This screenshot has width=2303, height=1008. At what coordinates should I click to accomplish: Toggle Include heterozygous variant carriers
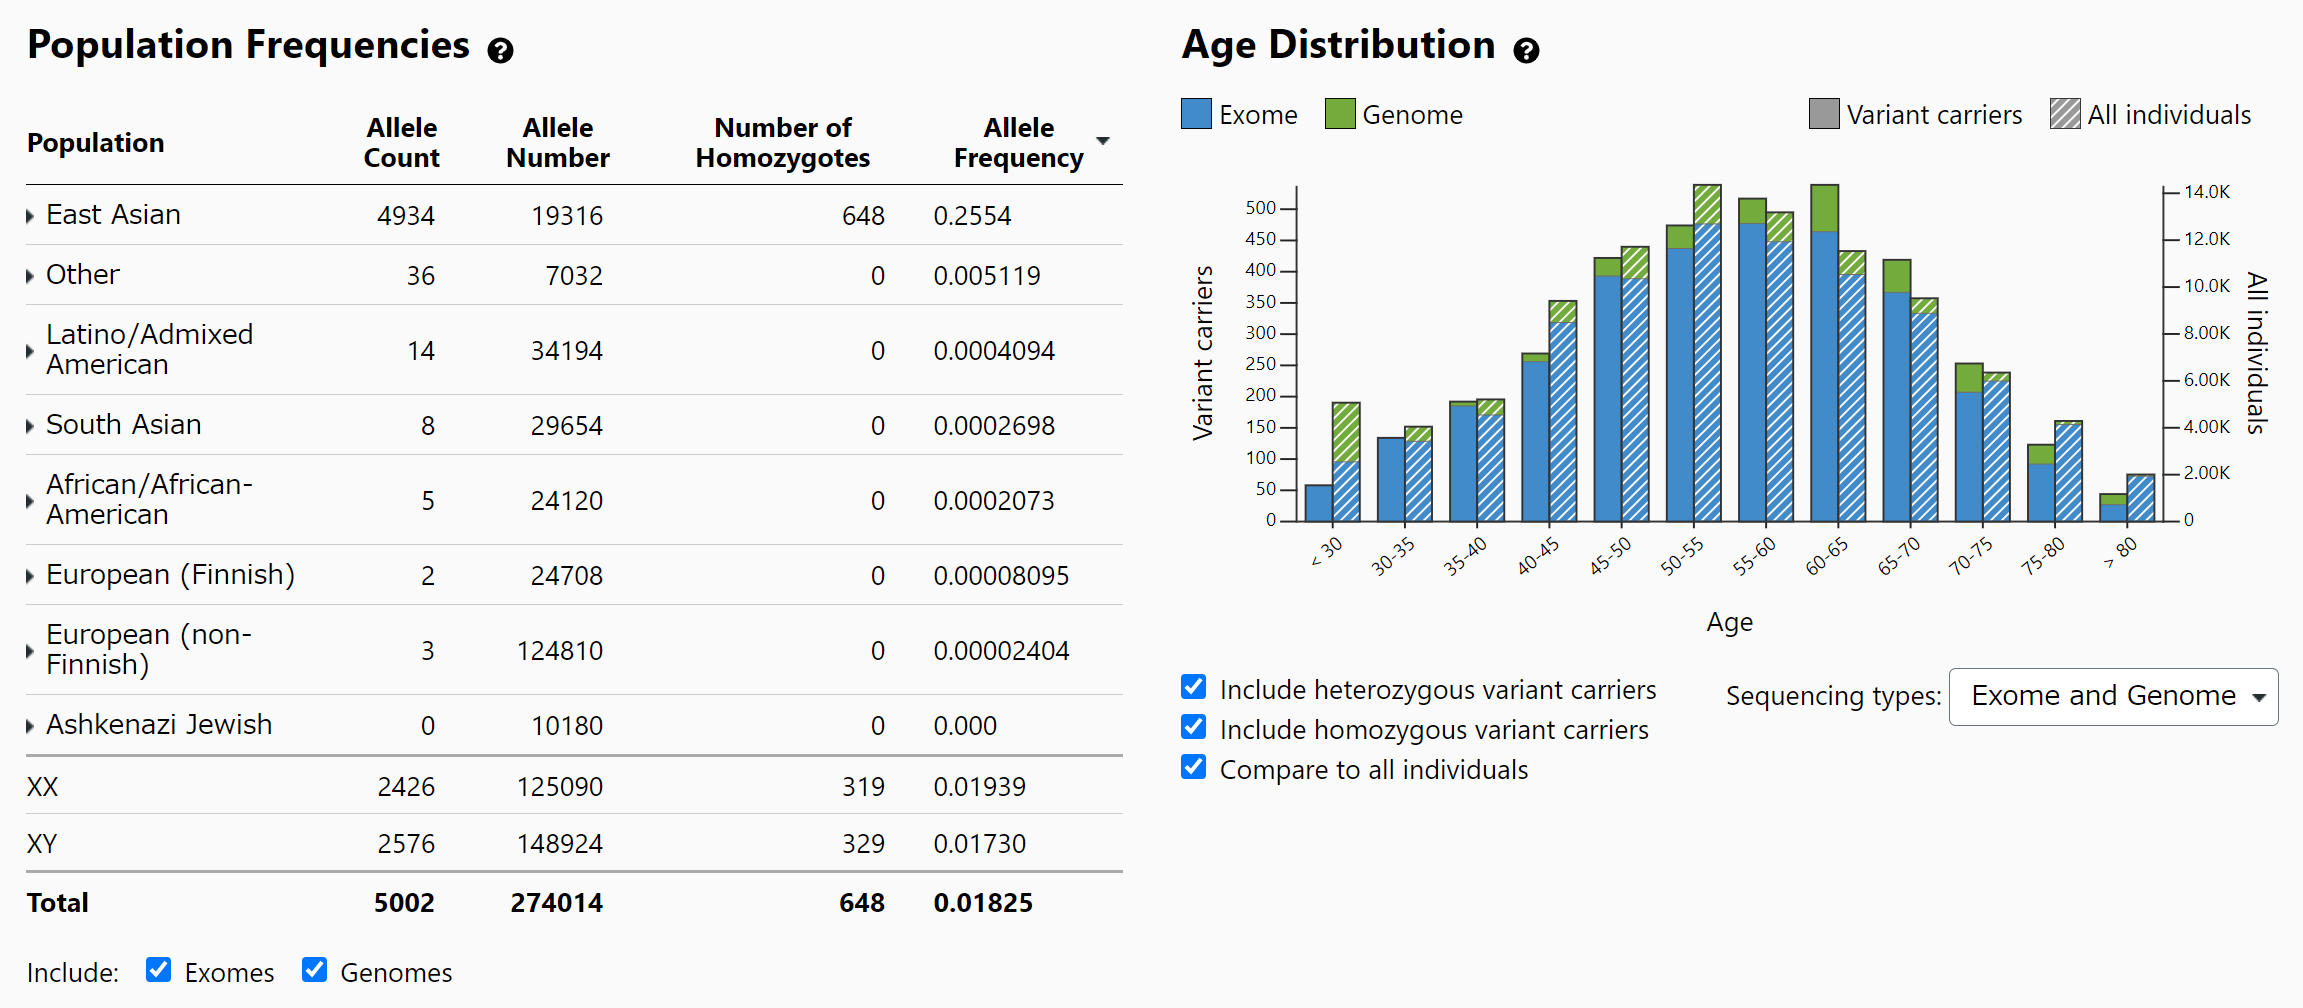1193,687
